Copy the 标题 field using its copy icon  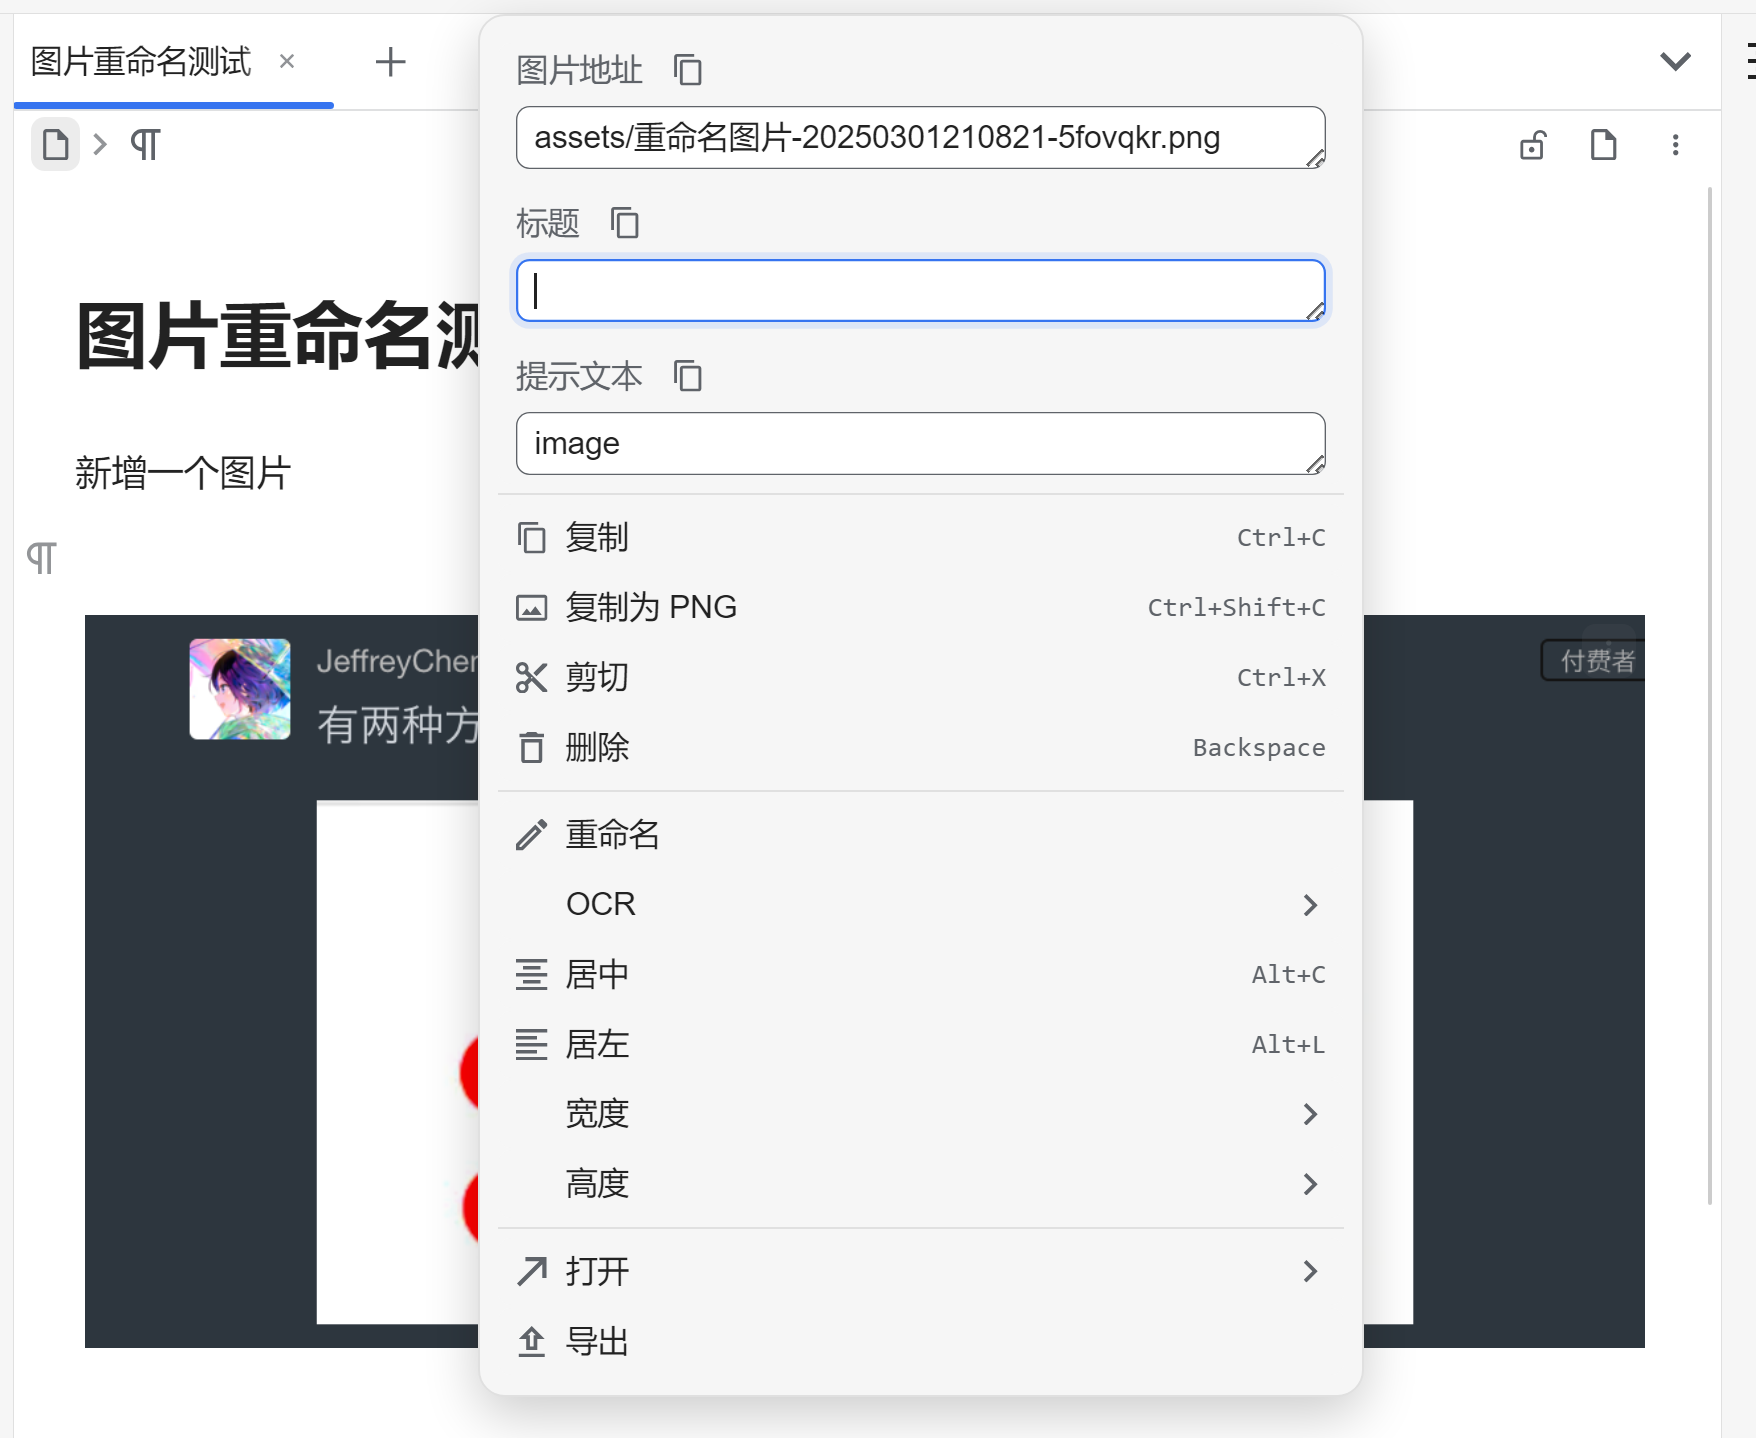point(624,223)
